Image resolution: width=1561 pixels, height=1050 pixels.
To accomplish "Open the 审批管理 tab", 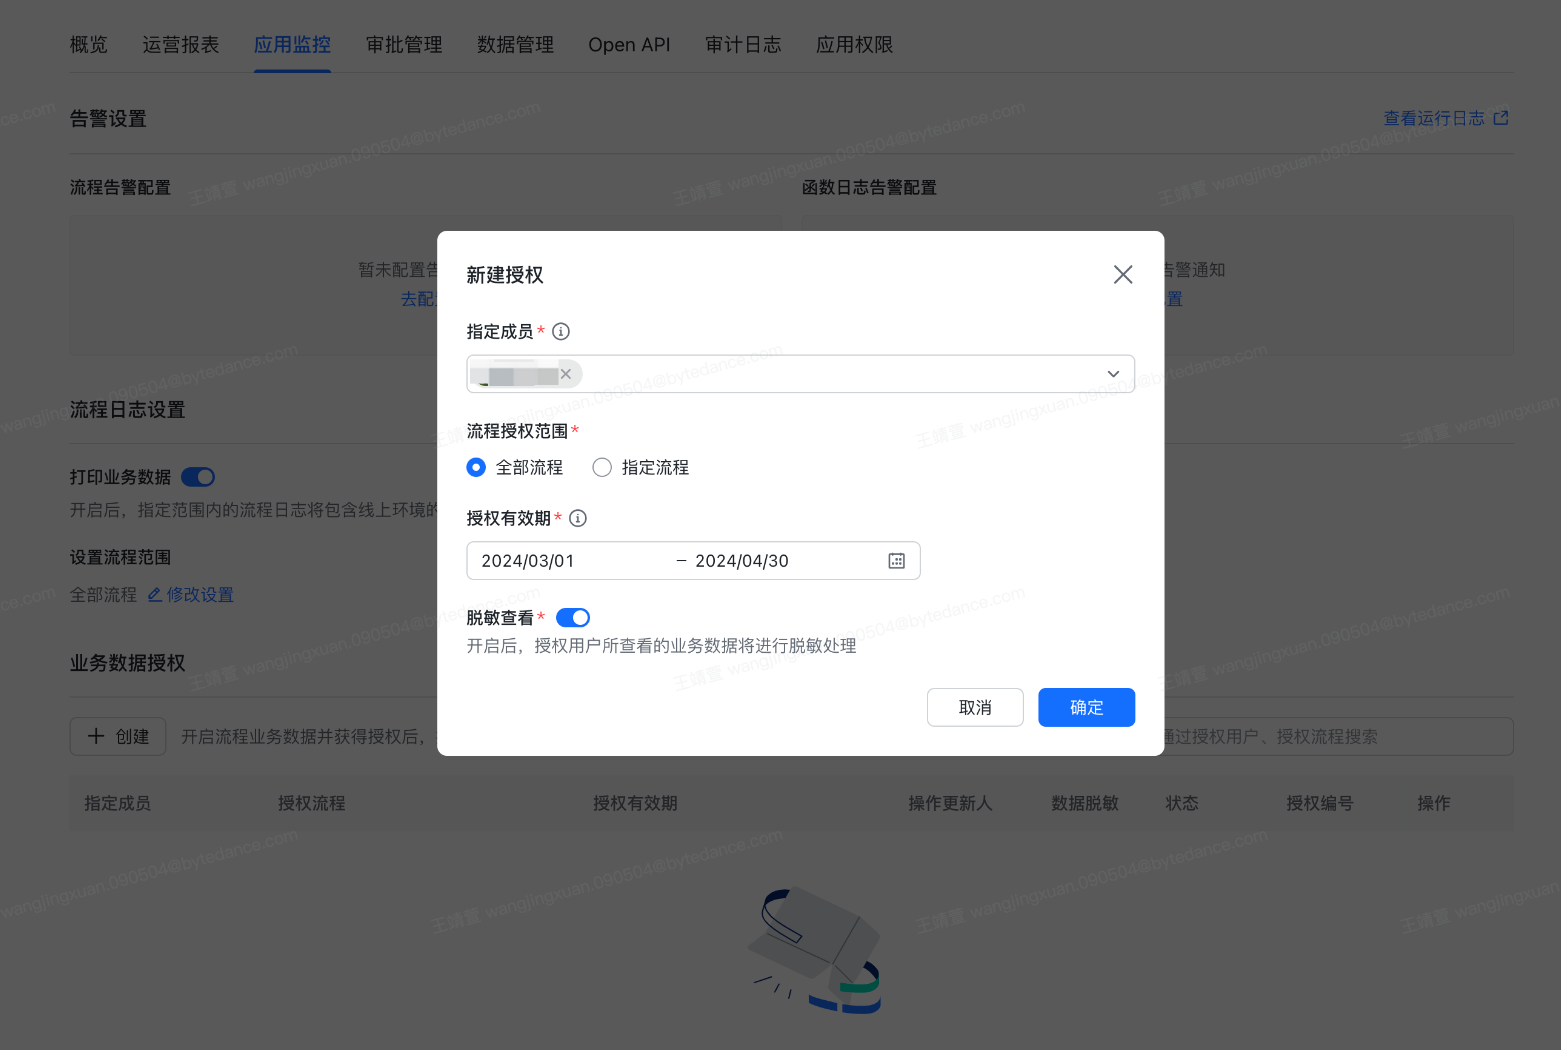I will [404, 45].
